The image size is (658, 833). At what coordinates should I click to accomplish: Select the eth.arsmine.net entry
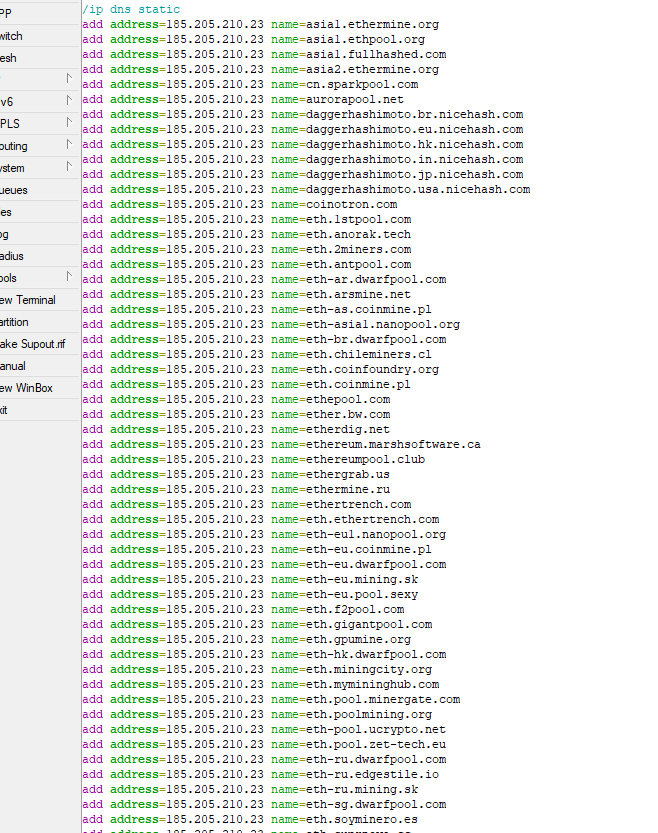tap(247, 294)
